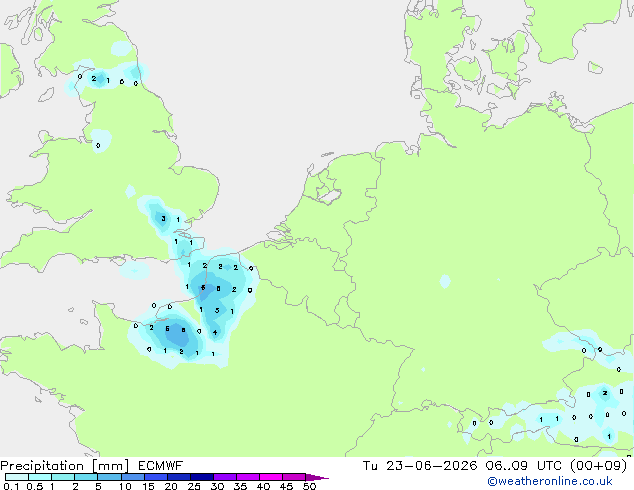
Task: Click the legend scale label '0.5'
Action: [35, 486]
